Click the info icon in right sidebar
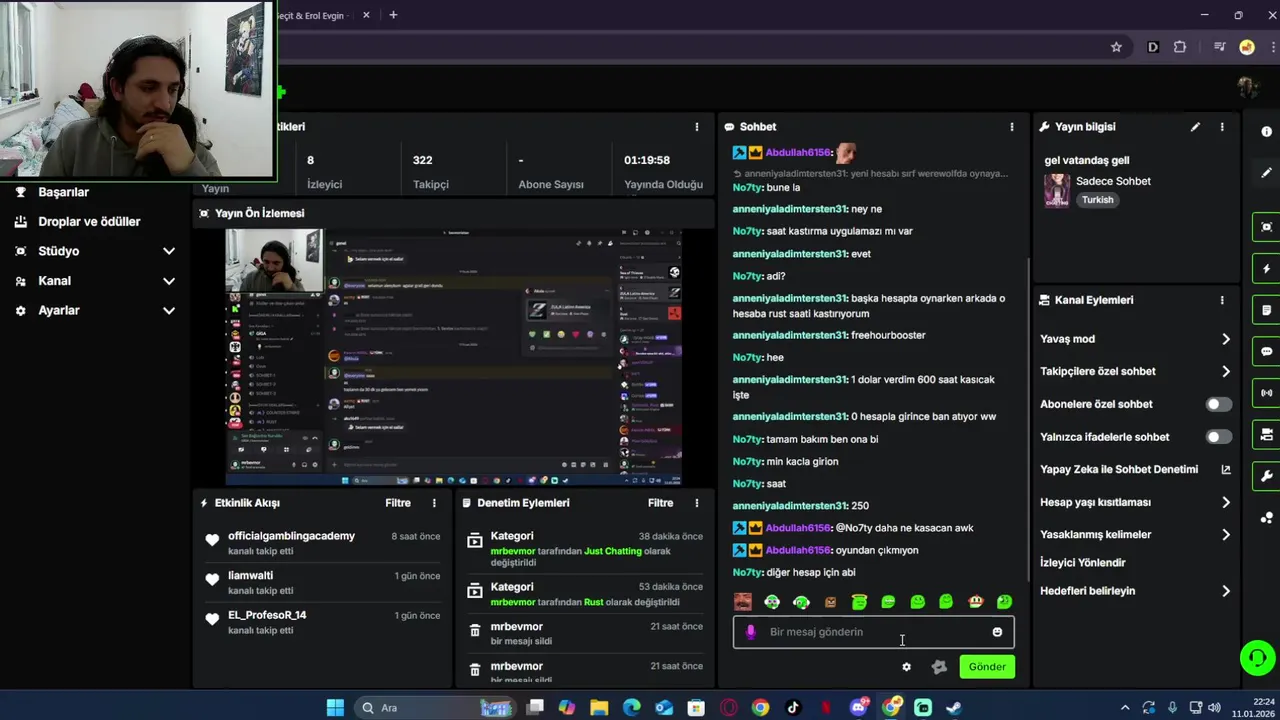The width and height of the screenshot is (1280, 720). [x=1266, y=132]
